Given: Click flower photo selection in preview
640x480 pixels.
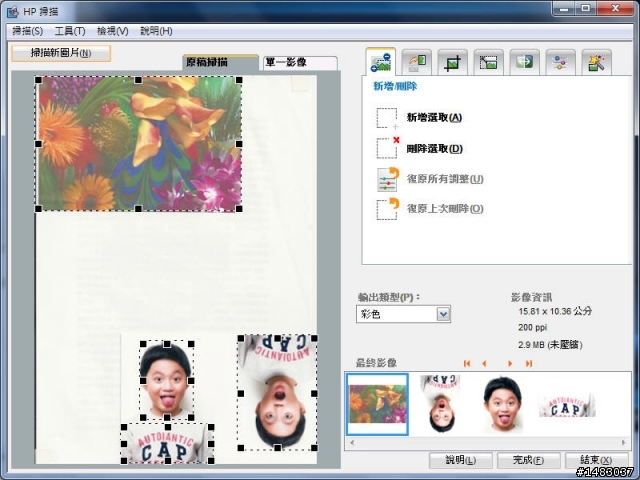Looking at the screenshot, I should tap(139, 144).
